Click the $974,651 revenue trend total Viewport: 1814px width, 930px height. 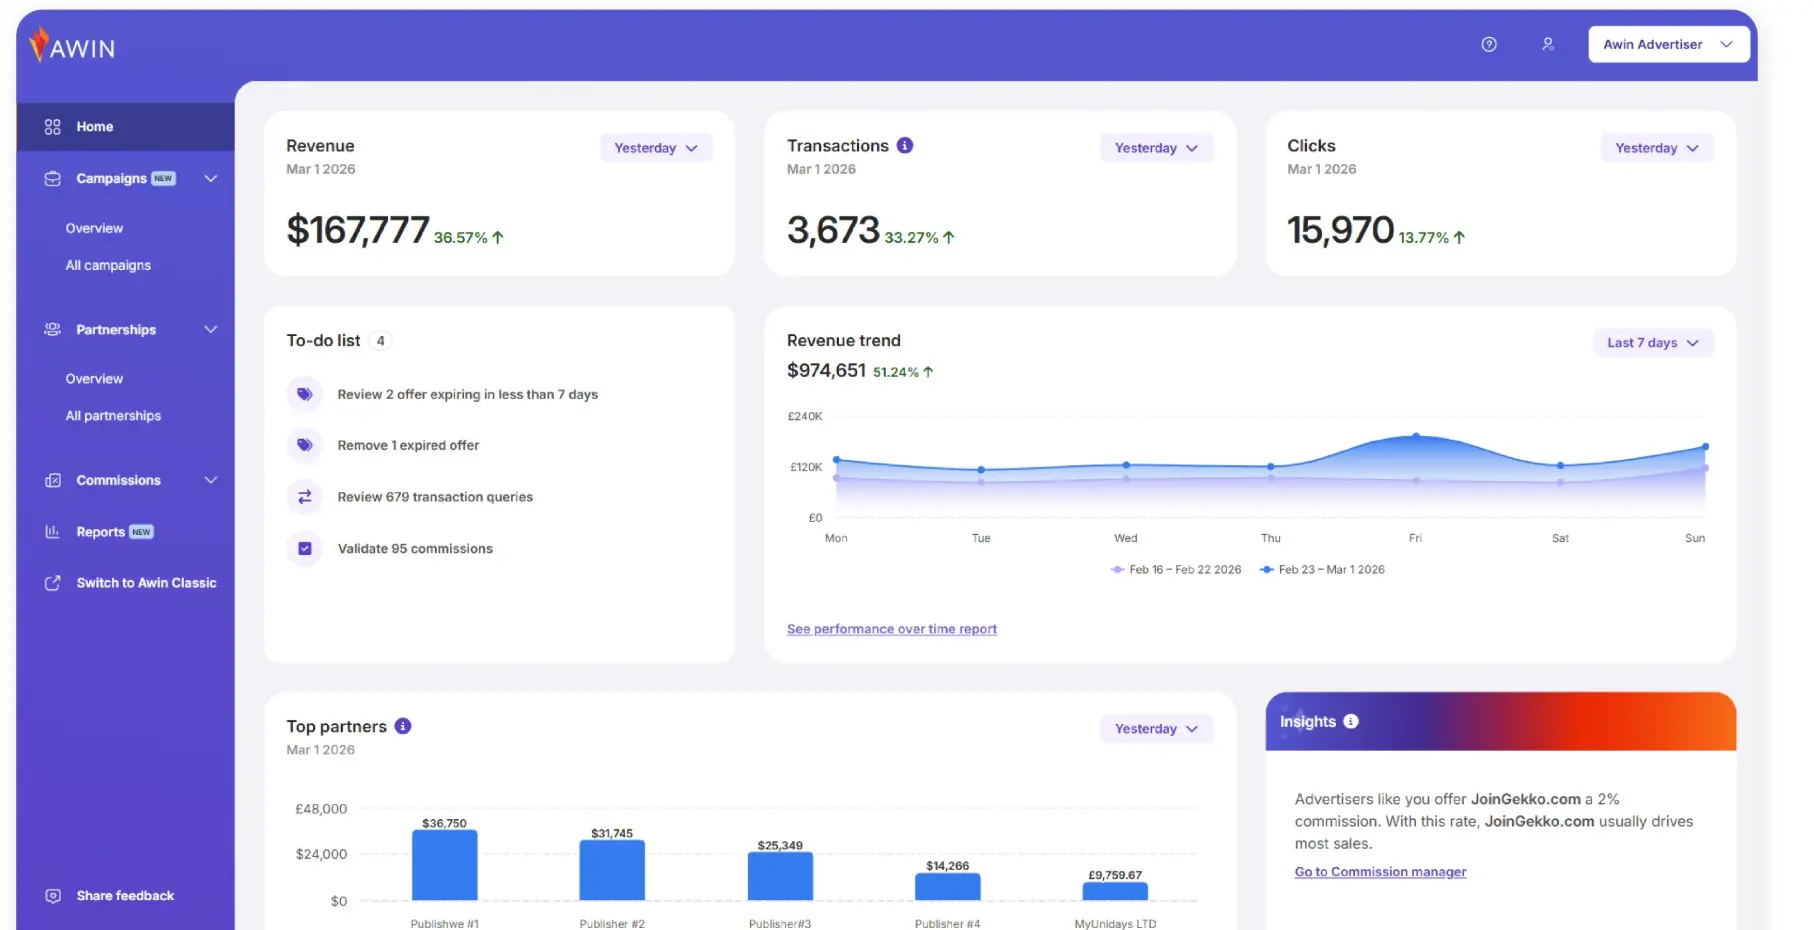tap(826, 371)
